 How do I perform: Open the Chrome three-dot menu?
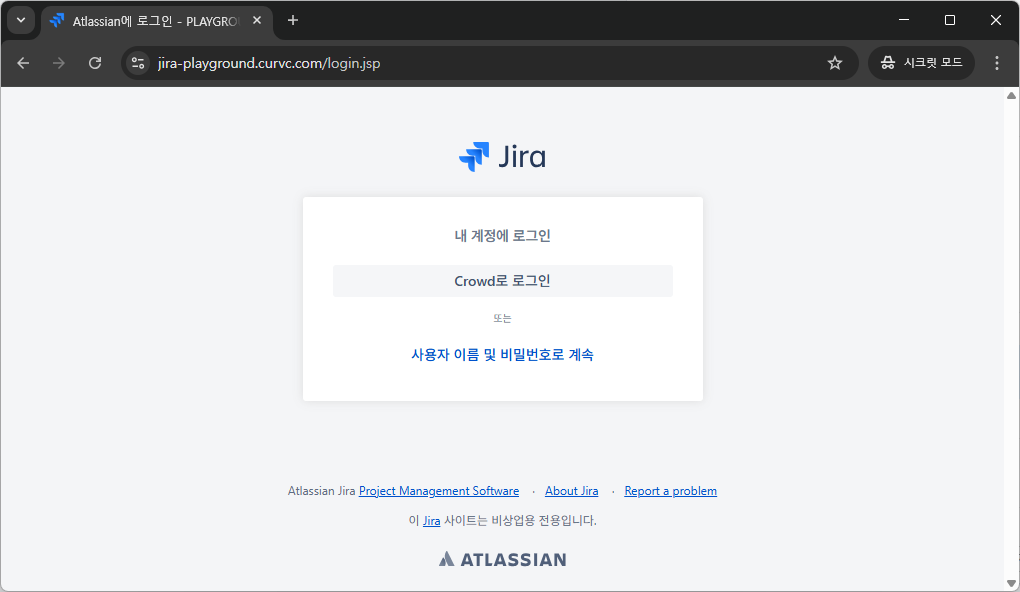pyautogui.click(x=996, y=63)
